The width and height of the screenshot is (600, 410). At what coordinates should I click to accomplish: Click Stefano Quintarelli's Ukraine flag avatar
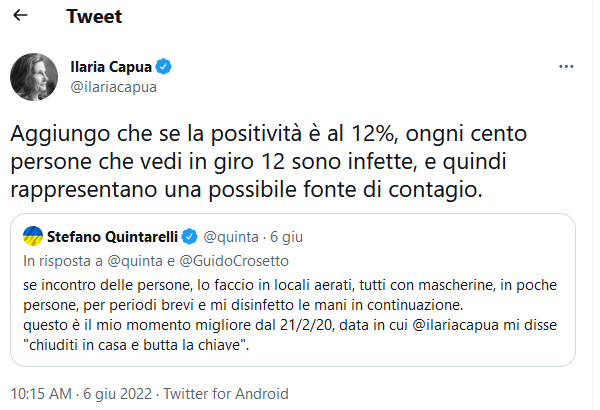point(30,236)
